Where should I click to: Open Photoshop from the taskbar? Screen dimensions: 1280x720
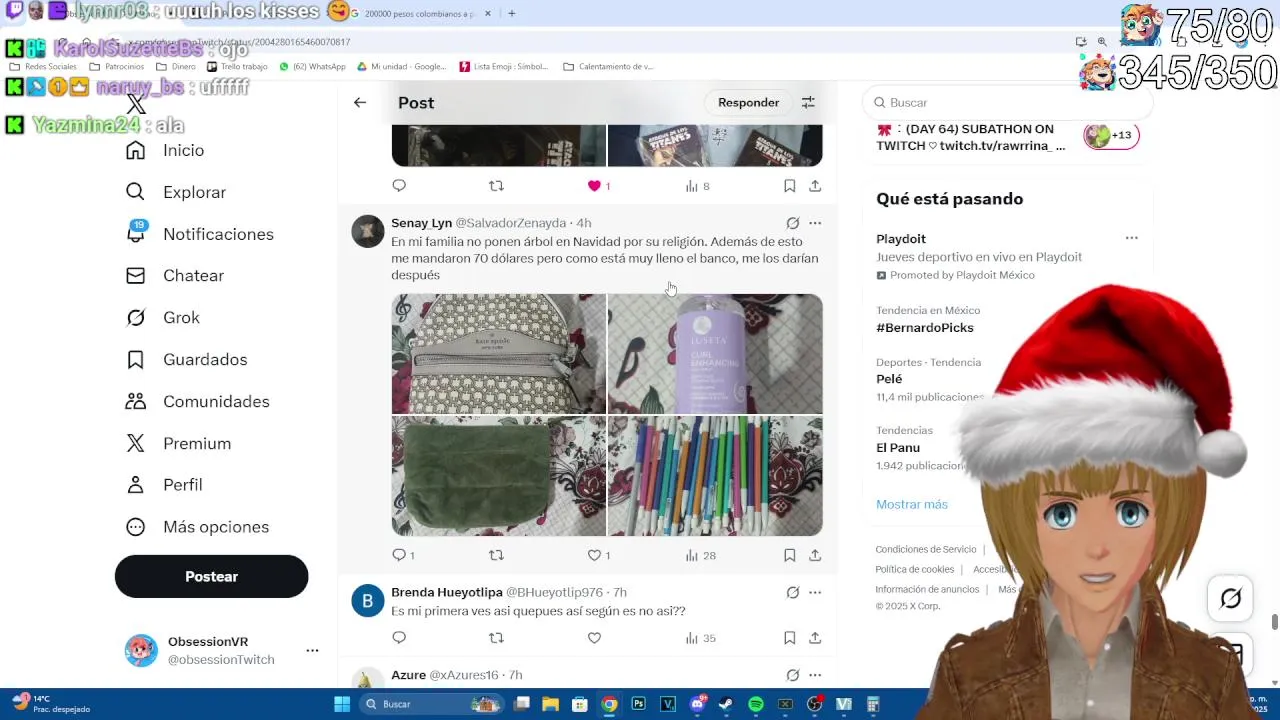click(638, 704)
